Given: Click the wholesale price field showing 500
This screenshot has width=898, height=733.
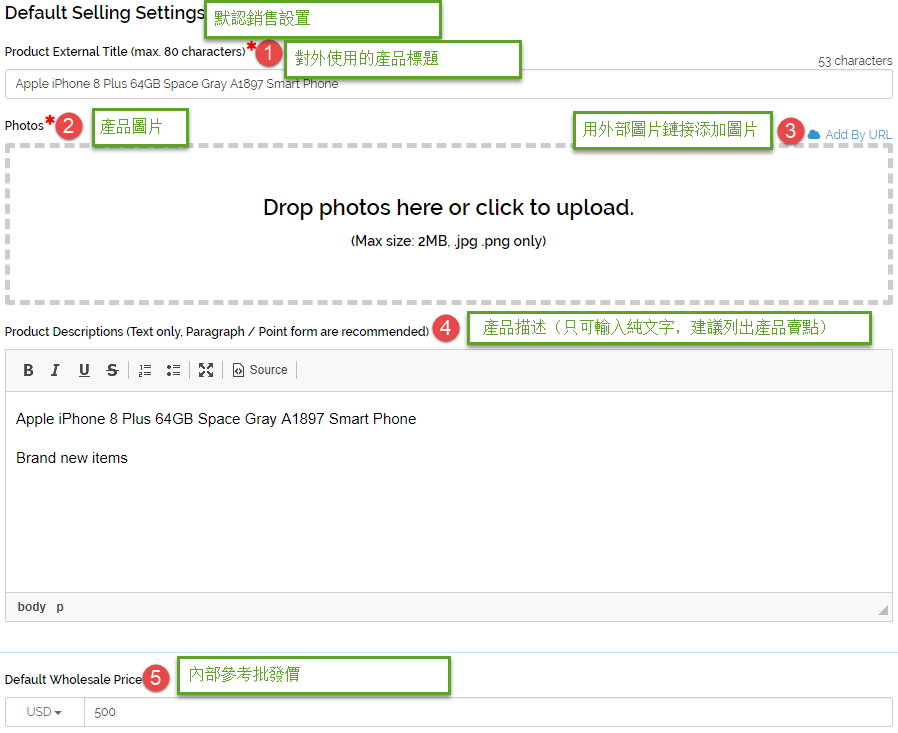Looking at the screenshot, I should coord(488,712).
